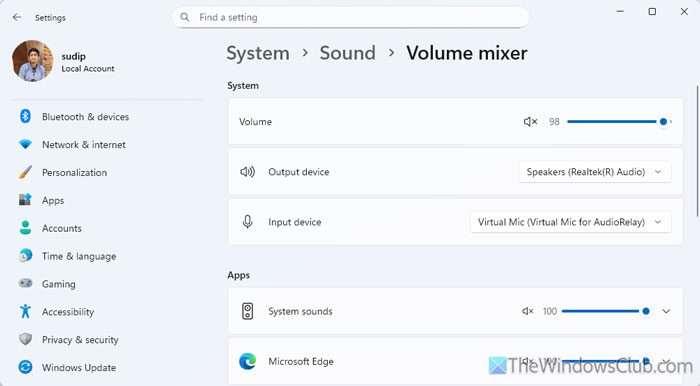Click the sudip Local Account name
Image resolution: width=700 pixels, height=386 pixels.
pos(88,62)
